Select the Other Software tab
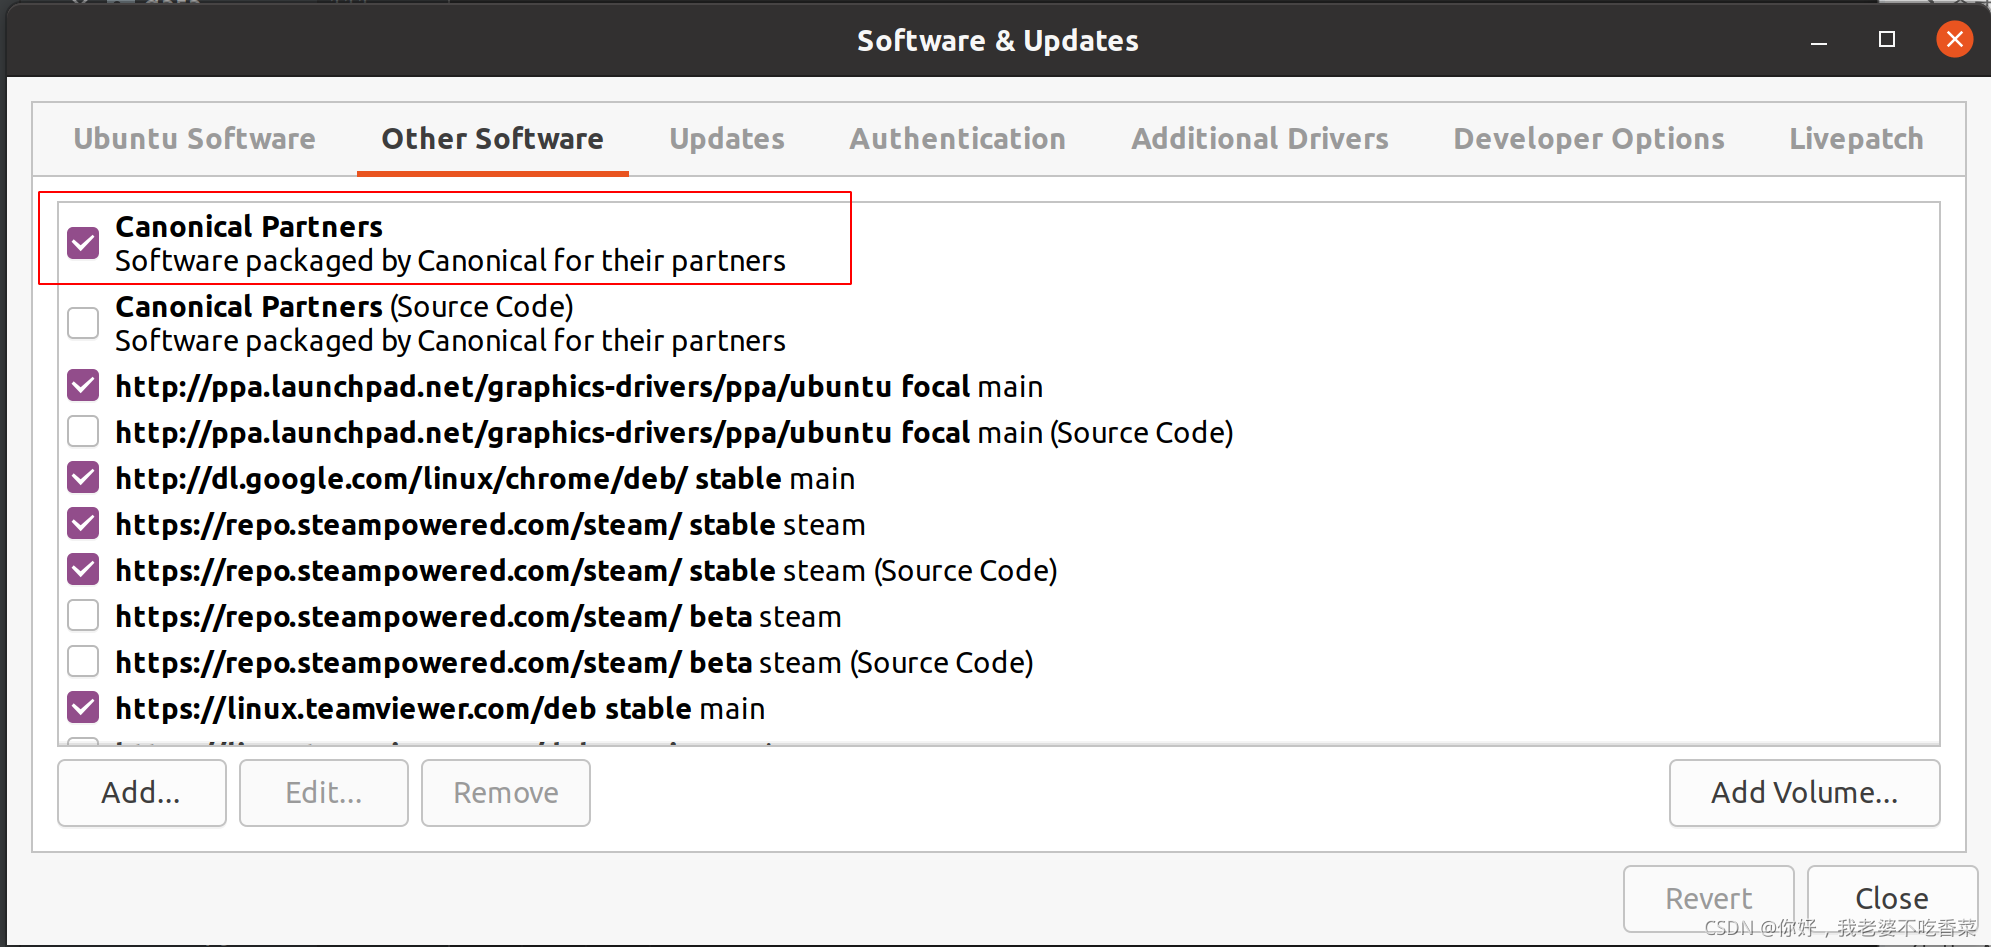This screenshot has width=1991, height=947. pyautogui.click(x=492, y=138)
